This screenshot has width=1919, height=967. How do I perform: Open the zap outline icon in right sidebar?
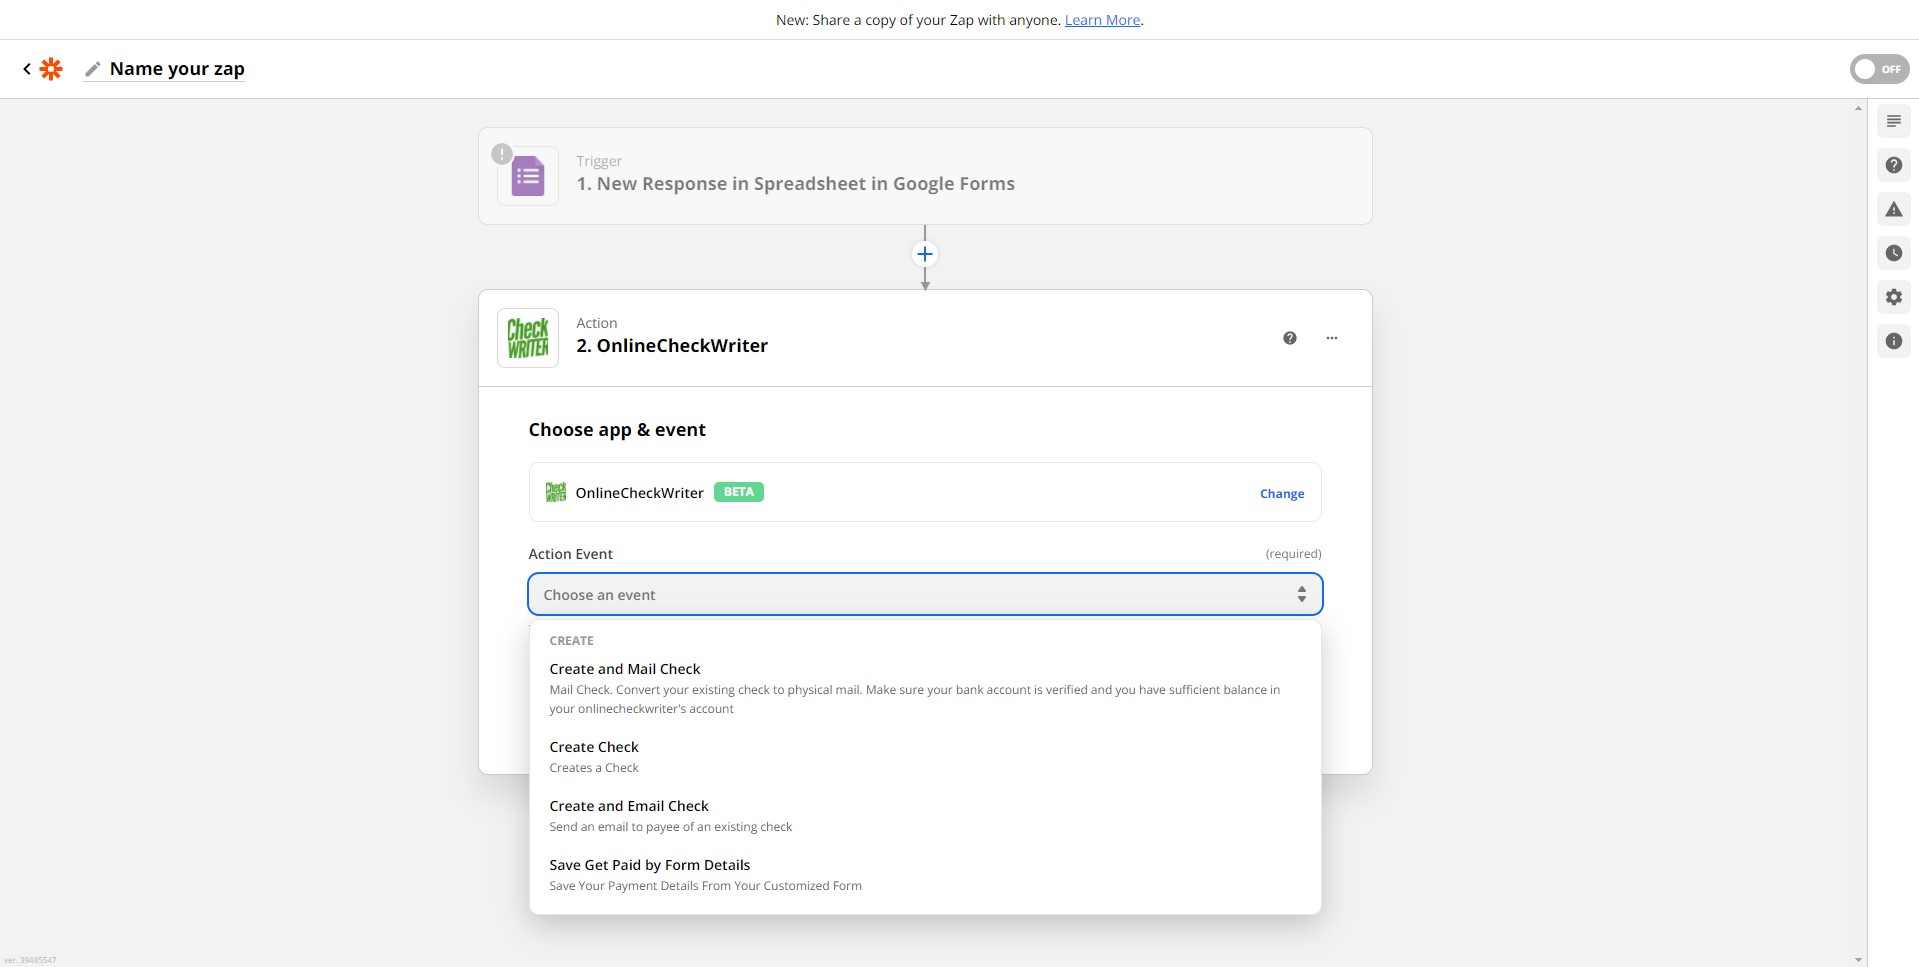pyautogui.click(x=1893, y=122)
